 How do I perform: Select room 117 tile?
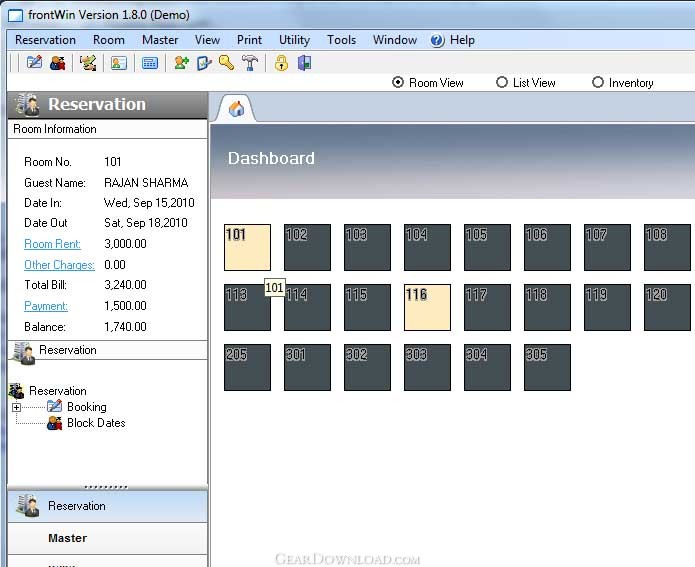click(487, 307)
